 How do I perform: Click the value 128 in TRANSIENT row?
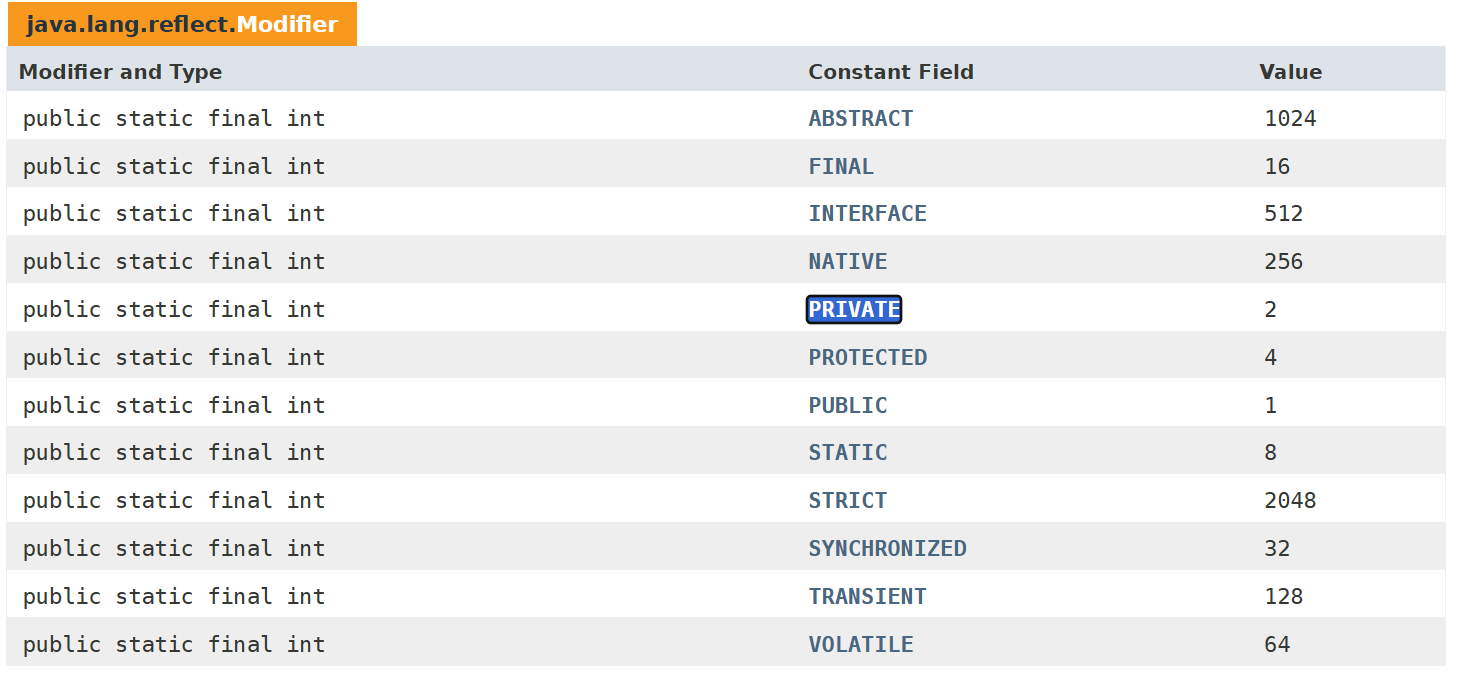click(1283, 596)
